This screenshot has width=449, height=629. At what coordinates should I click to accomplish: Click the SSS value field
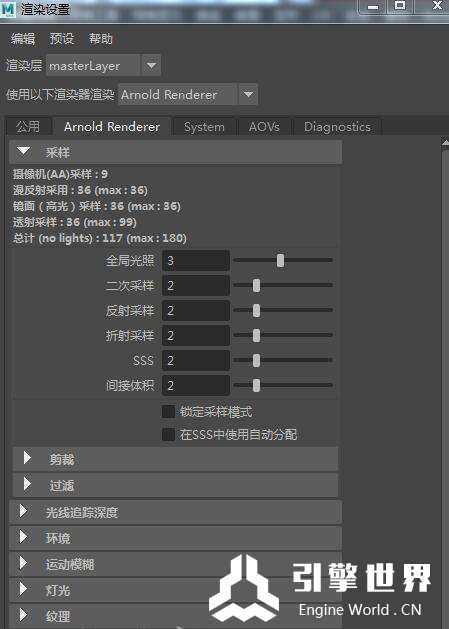point(196,360)
